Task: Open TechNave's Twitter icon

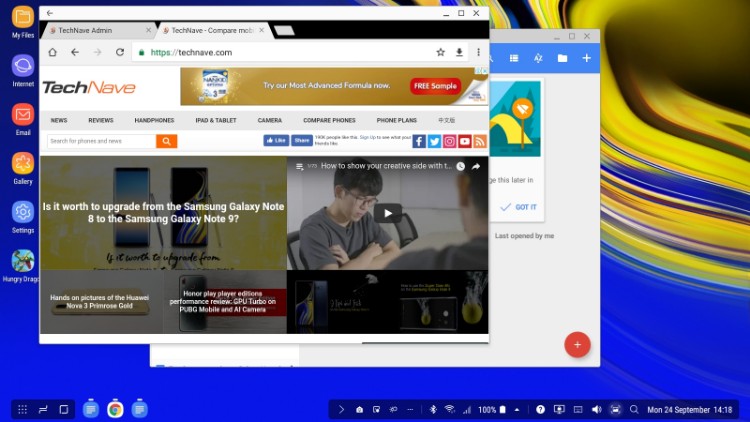Action: tap(434, 141)
